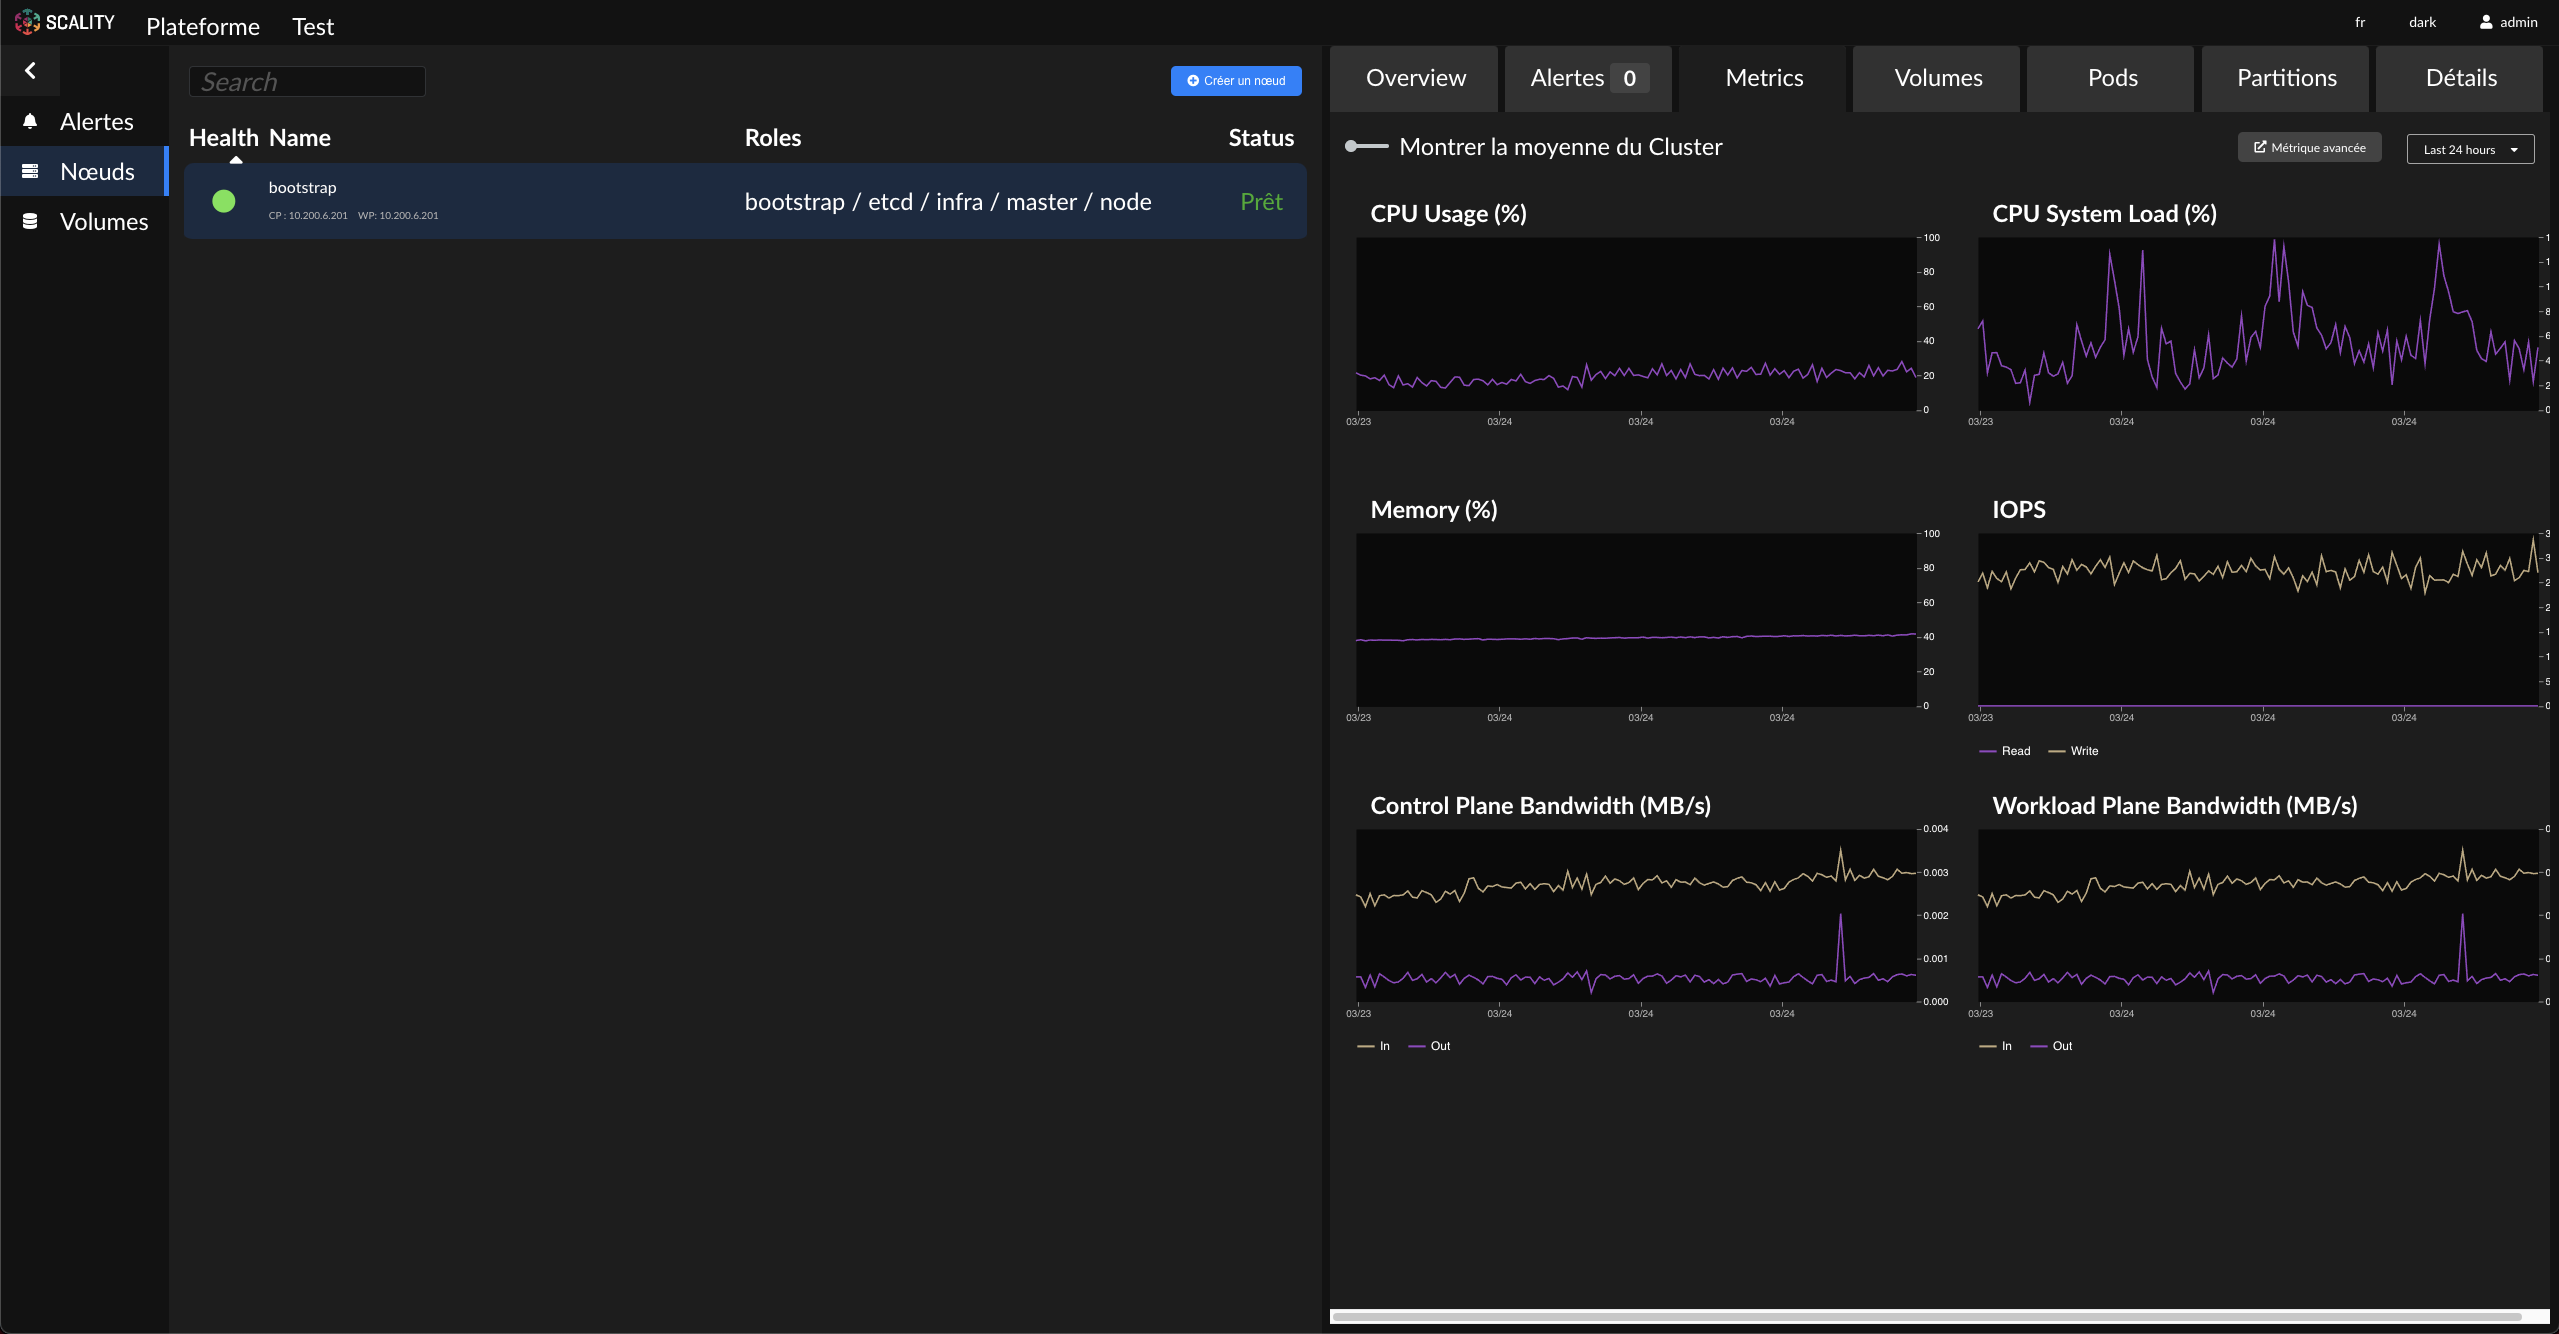Click the Volumes database icon in sidebar
The height and width of the screenshot is (1334, 2559).
point(30,221)
